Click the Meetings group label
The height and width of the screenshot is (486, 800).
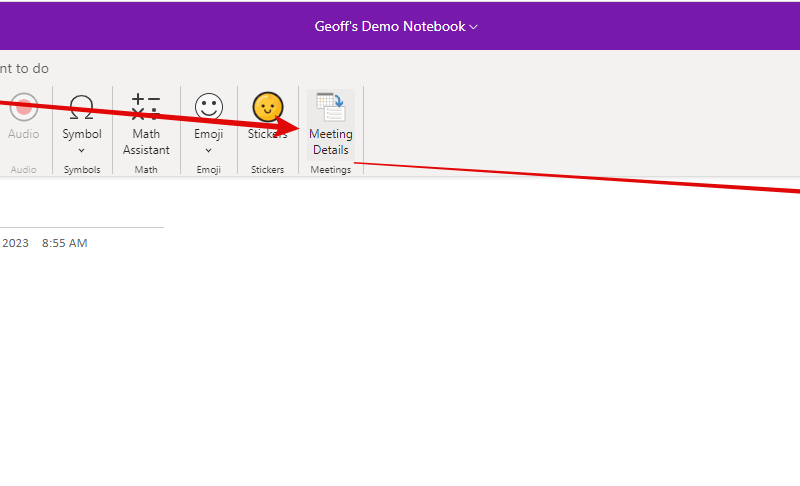[331, 170]
